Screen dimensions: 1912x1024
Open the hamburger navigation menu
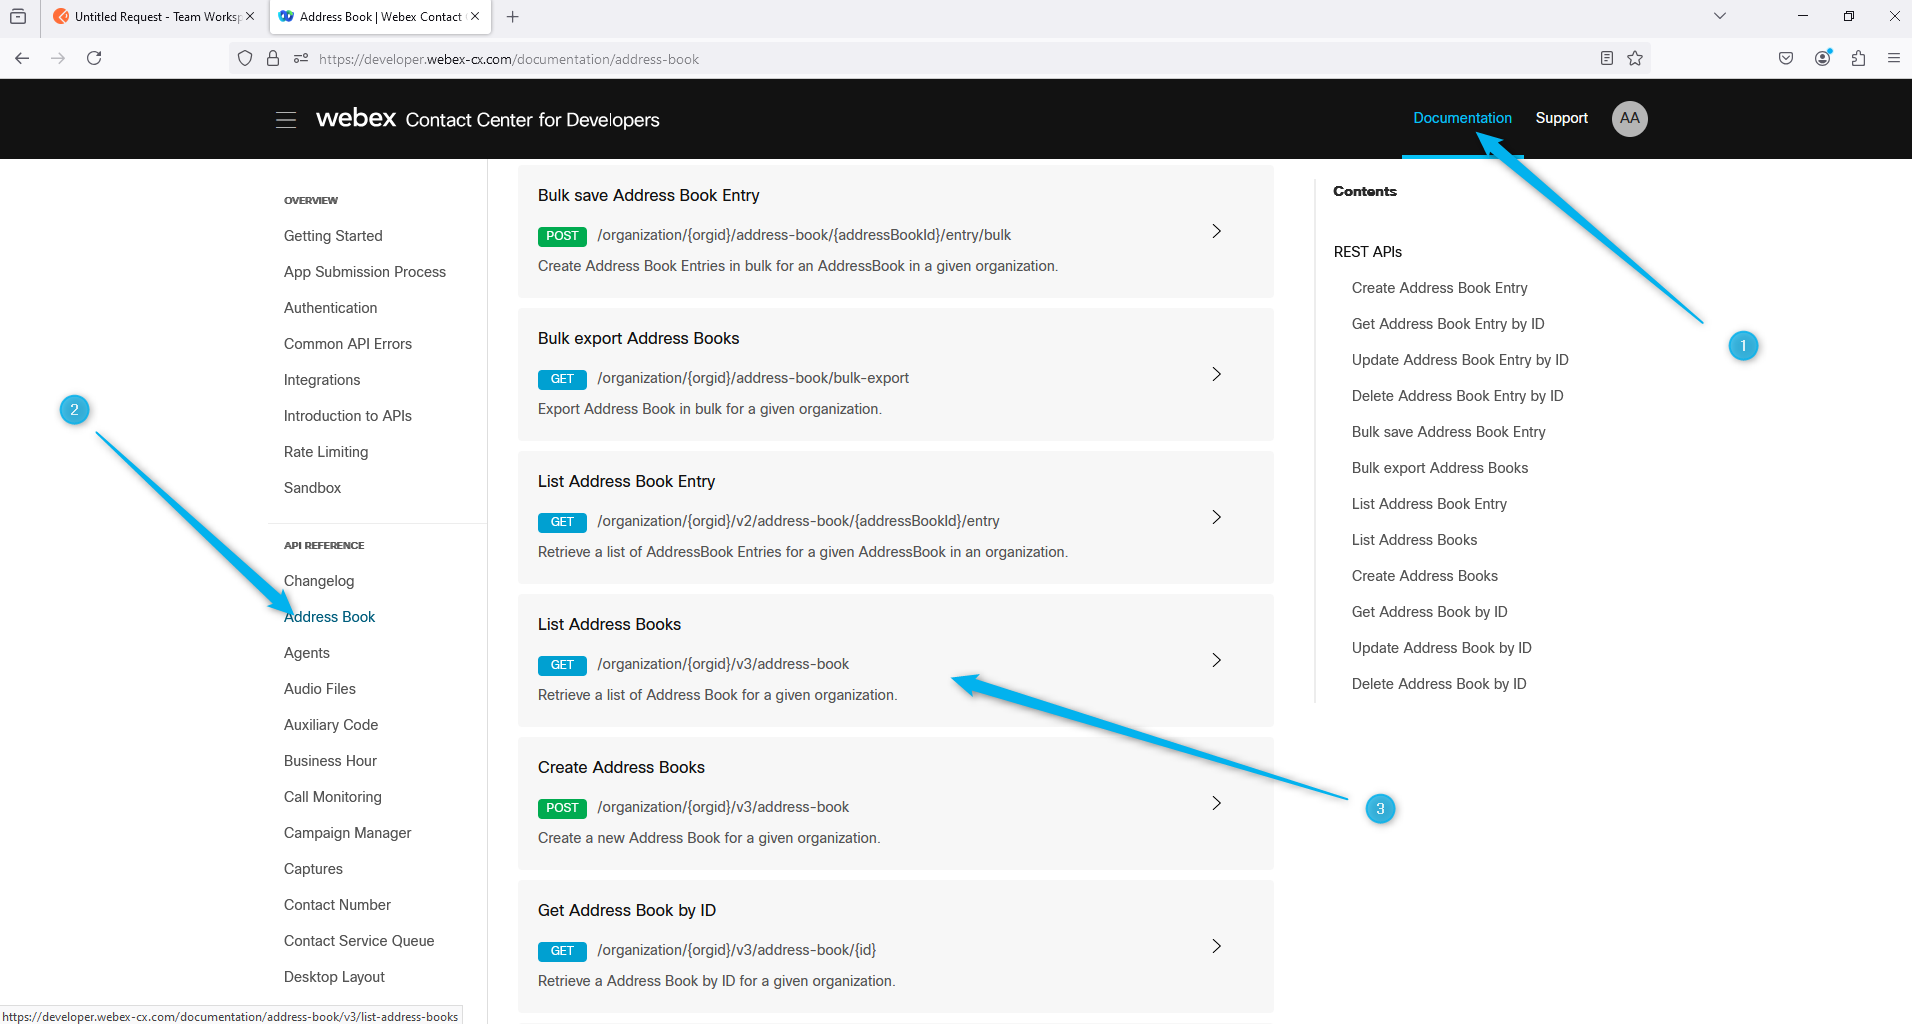coord(286,120)
